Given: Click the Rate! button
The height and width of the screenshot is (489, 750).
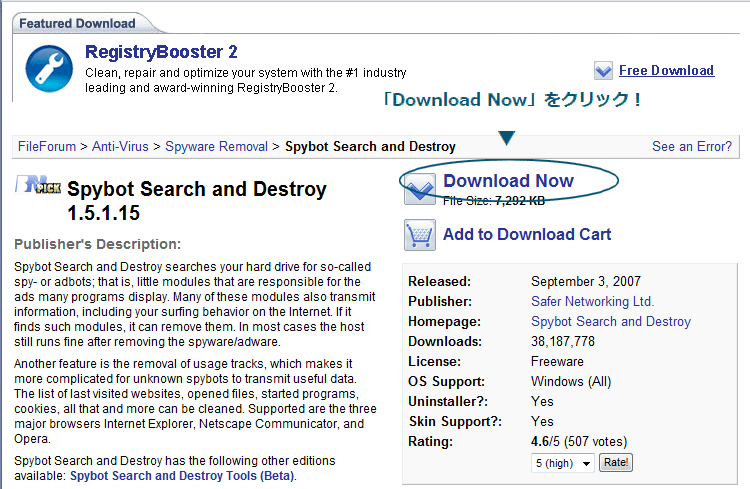Looking at the screenshot, I should click(616, 463).
